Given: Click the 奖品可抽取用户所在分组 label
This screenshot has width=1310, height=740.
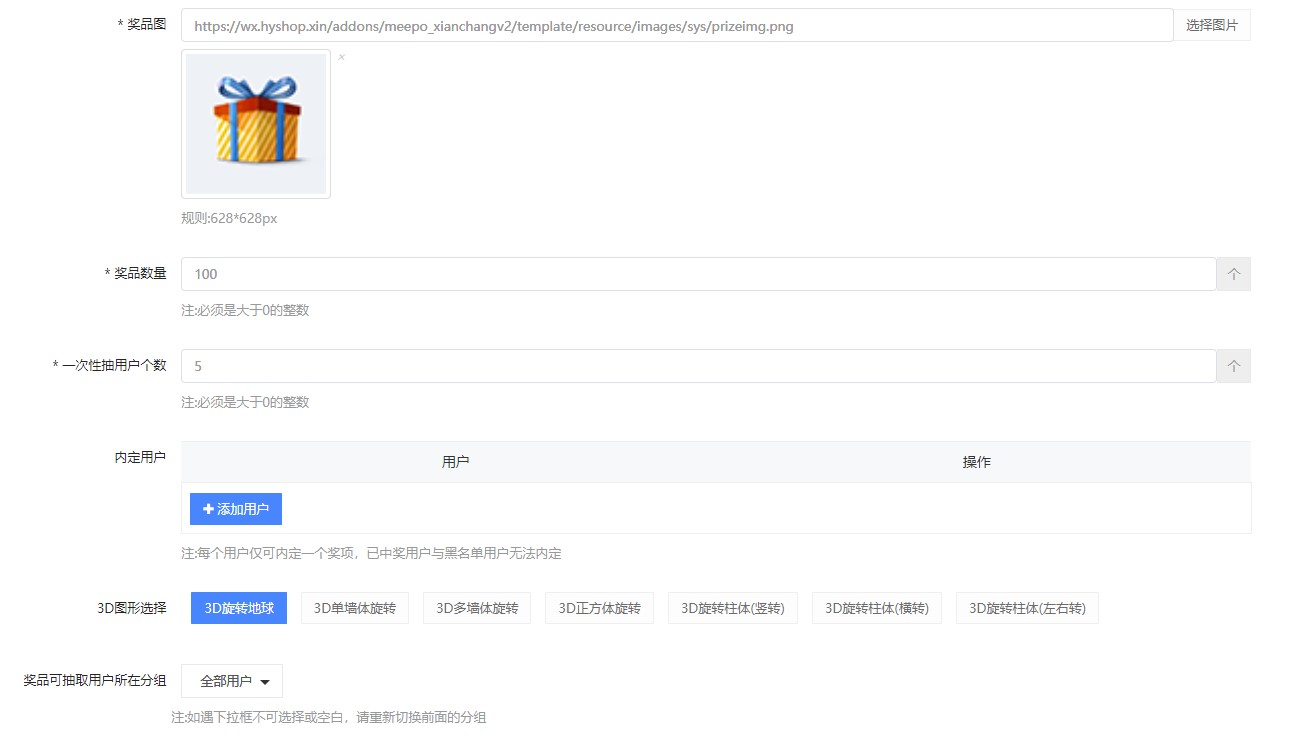Looking at the screenshot, I should [95, 681].
